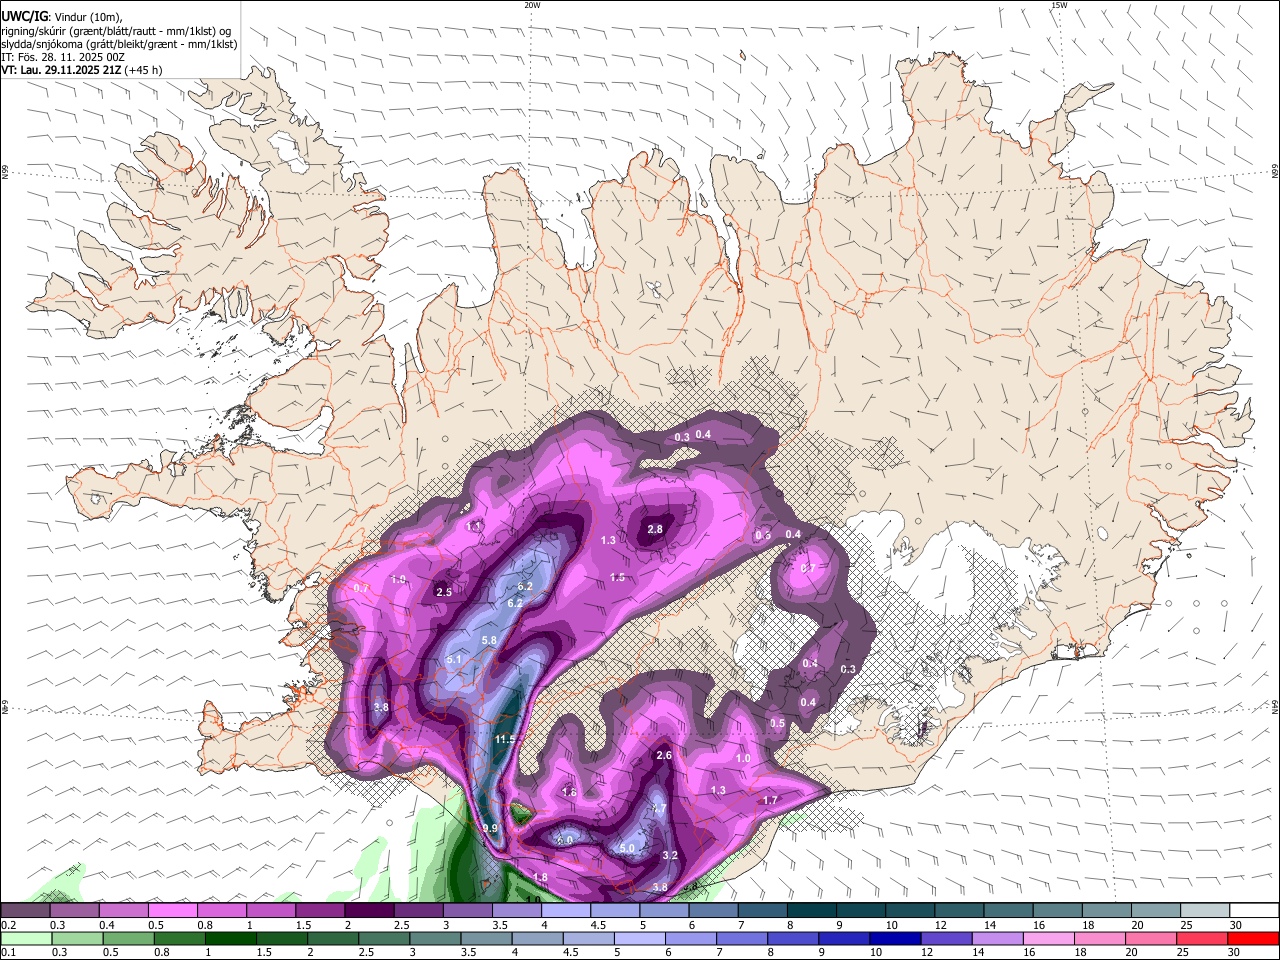Select the 'IT: Fös. 28. 11. 2025 00Z' line
The height and width of the screenshot is (960, 1280).
point(62,57)
